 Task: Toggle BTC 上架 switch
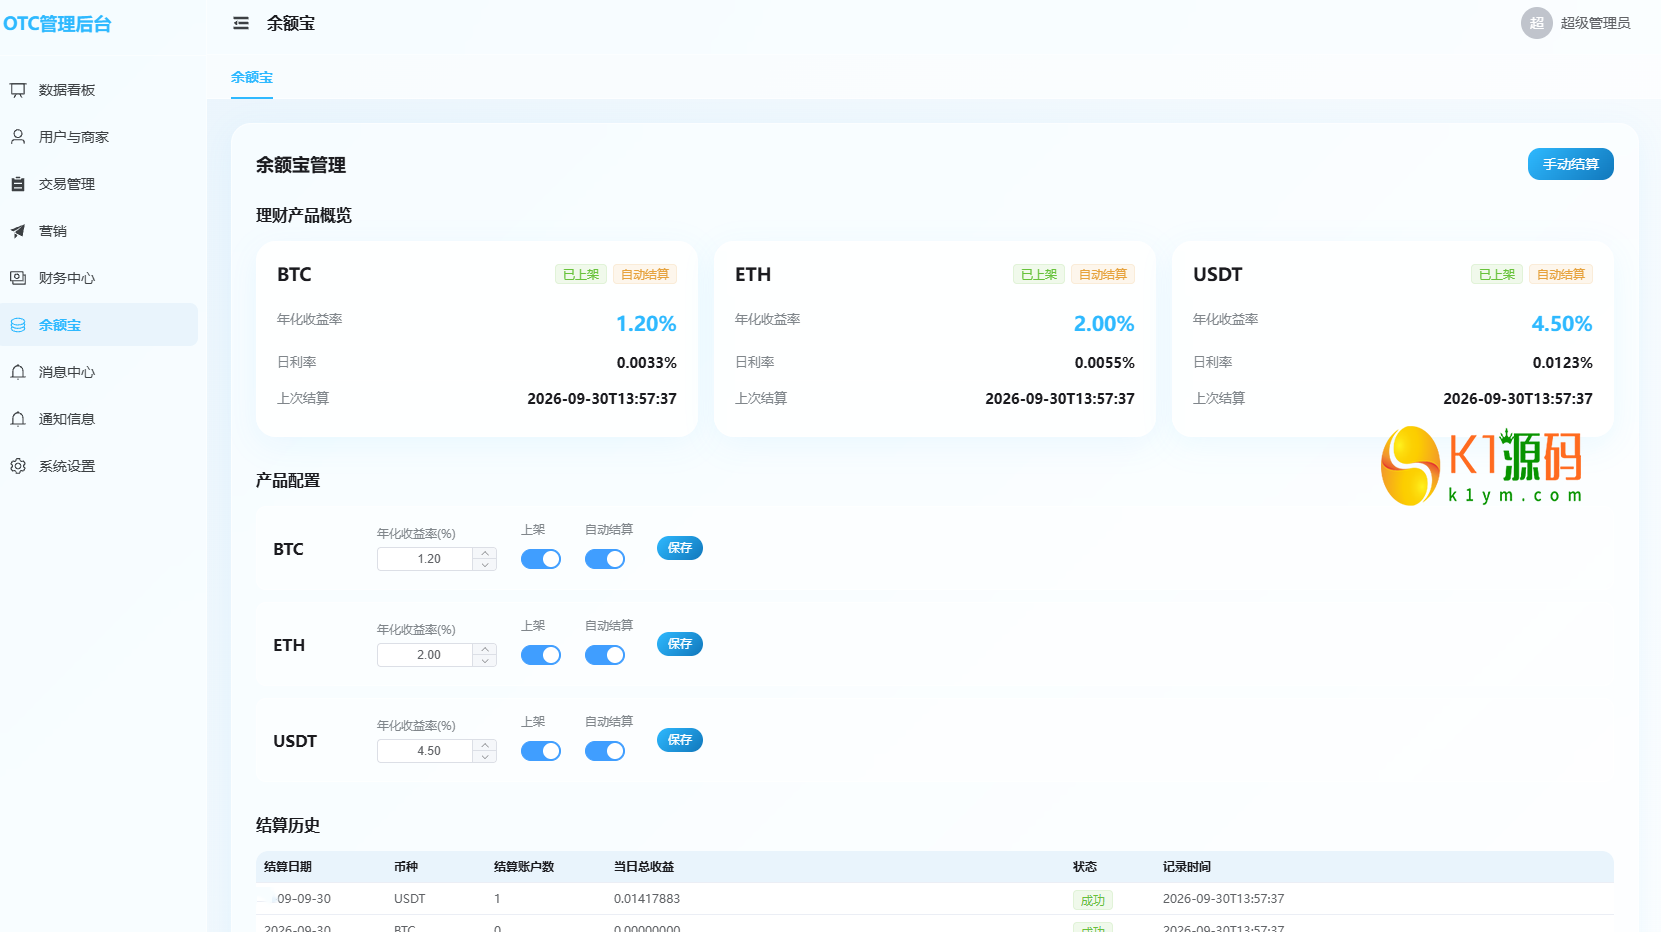(541, 559)
